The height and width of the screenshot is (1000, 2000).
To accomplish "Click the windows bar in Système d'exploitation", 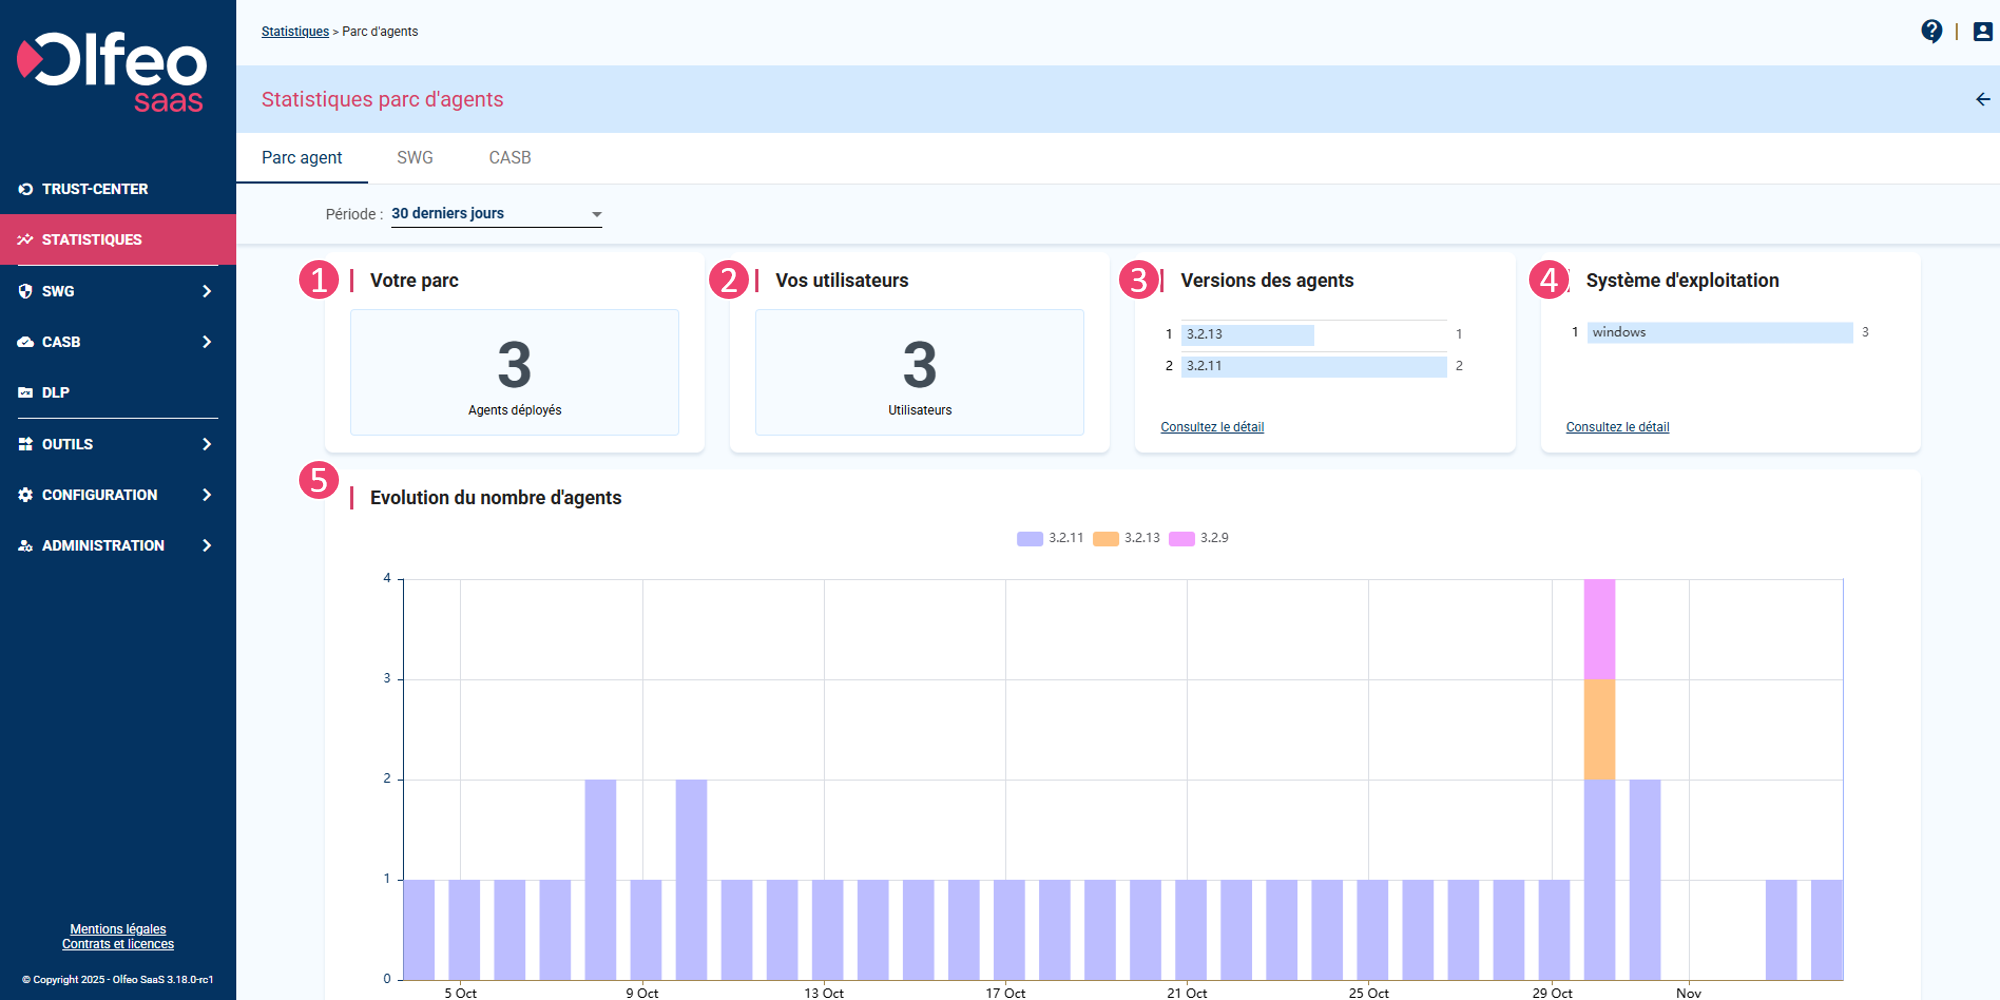I will pyautogui.click(x=1719, y=333).
